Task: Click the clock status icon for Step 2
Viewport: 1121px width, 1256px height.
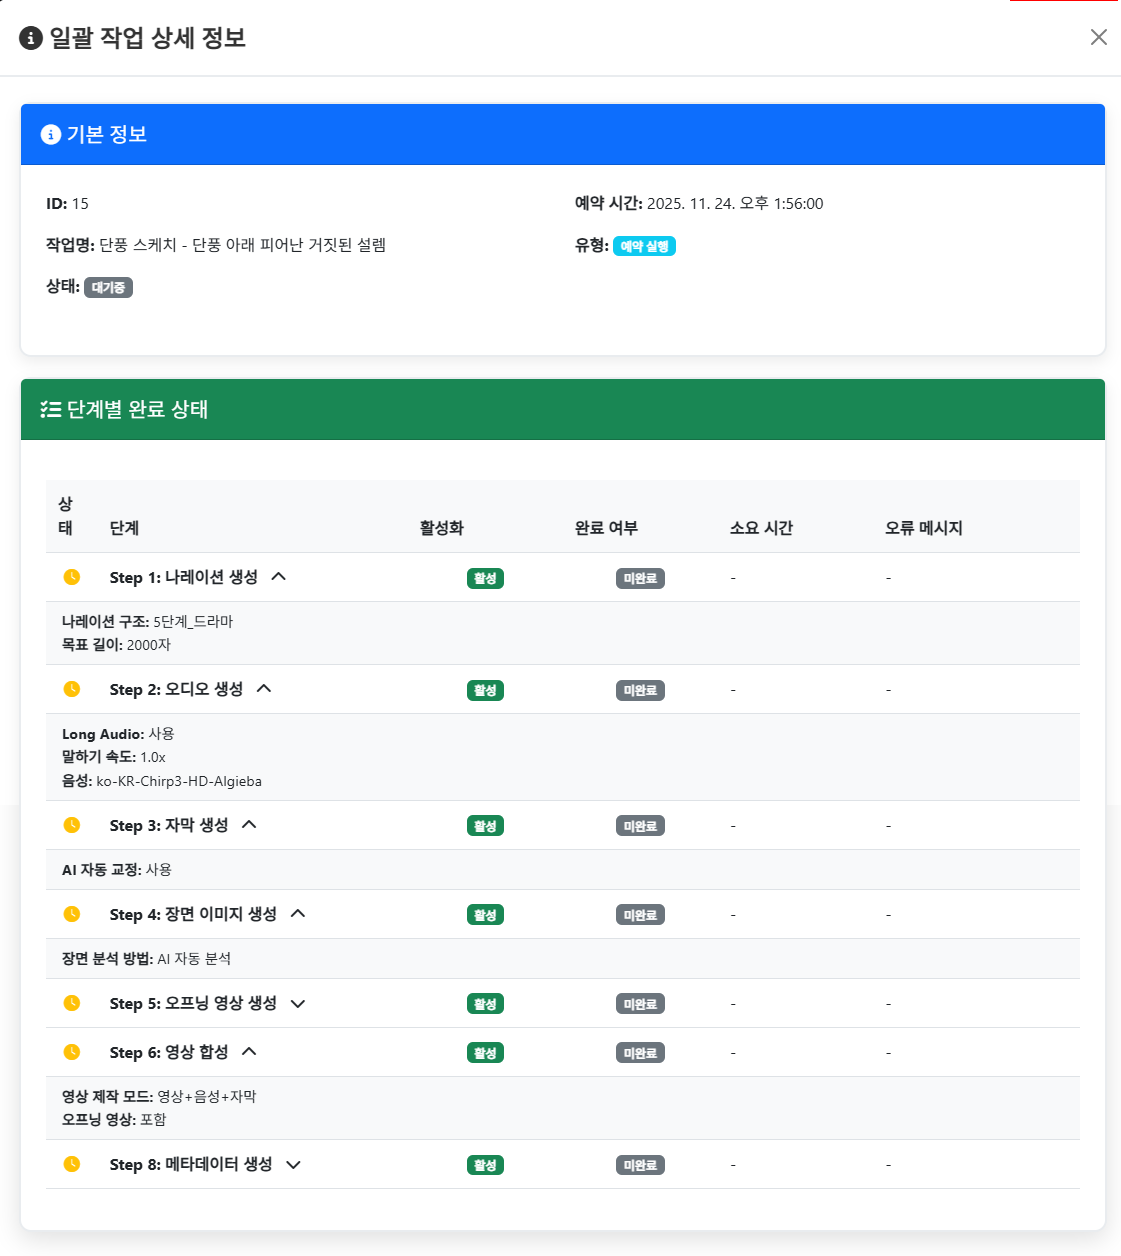Action: coord(72,689)
